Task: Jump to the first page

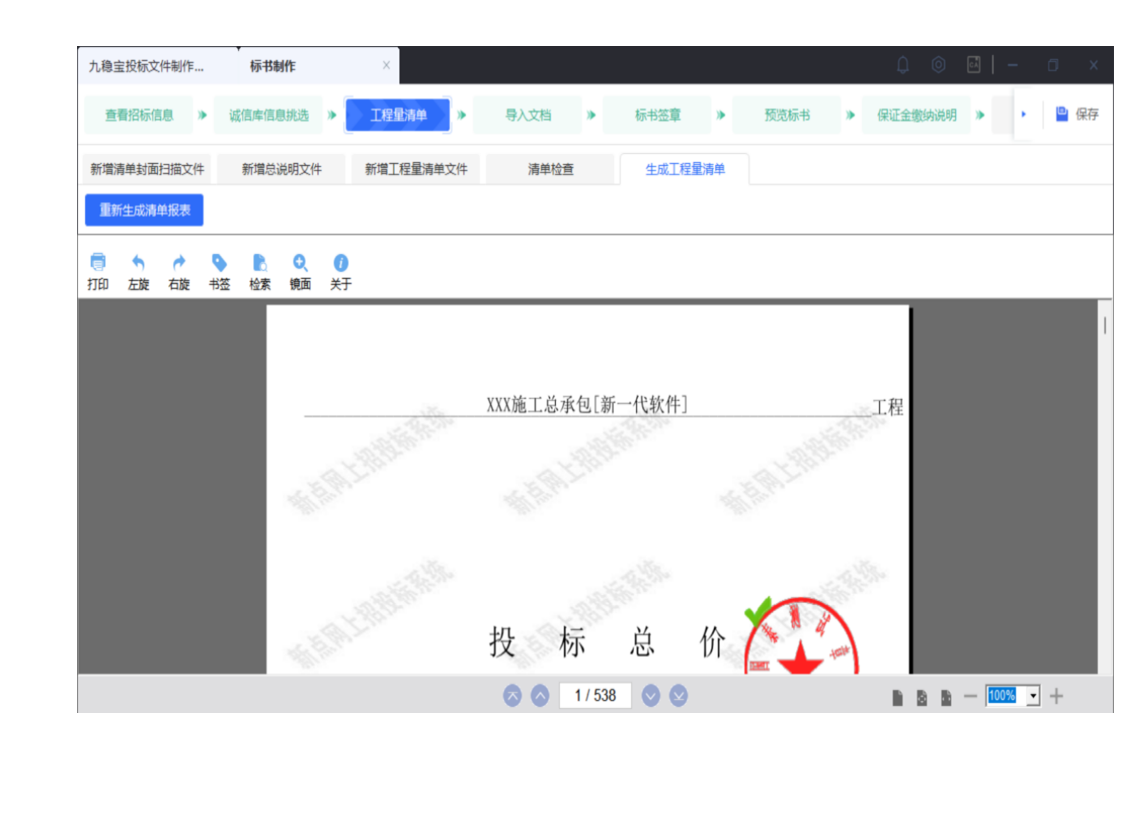Action: tap(512, 696)
